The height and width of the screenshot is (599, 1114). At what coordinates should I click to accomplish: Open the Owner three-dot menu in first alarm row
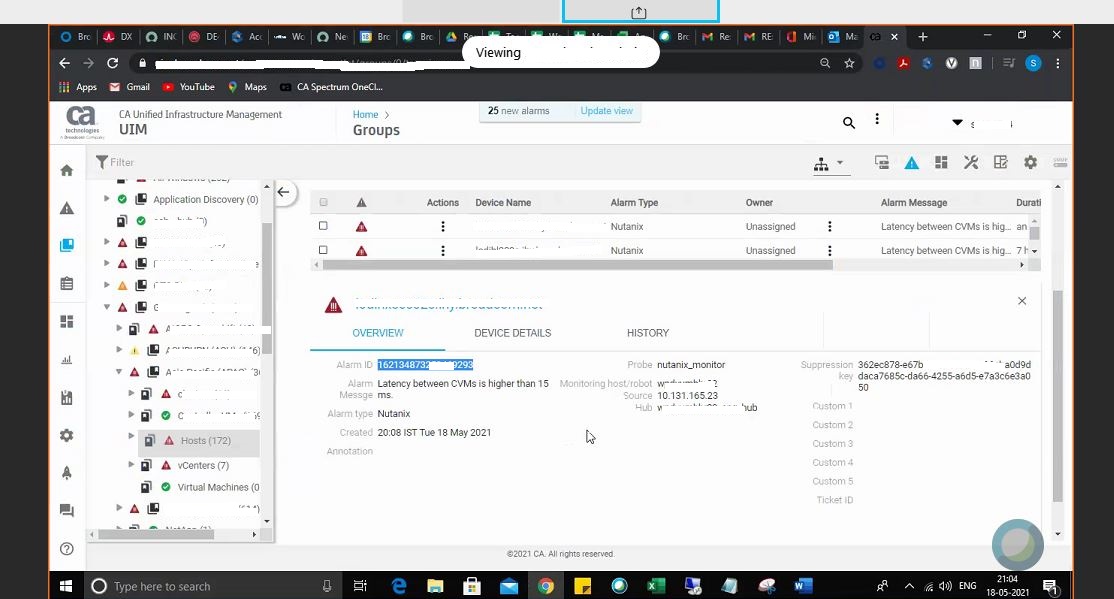click(829, 227)
